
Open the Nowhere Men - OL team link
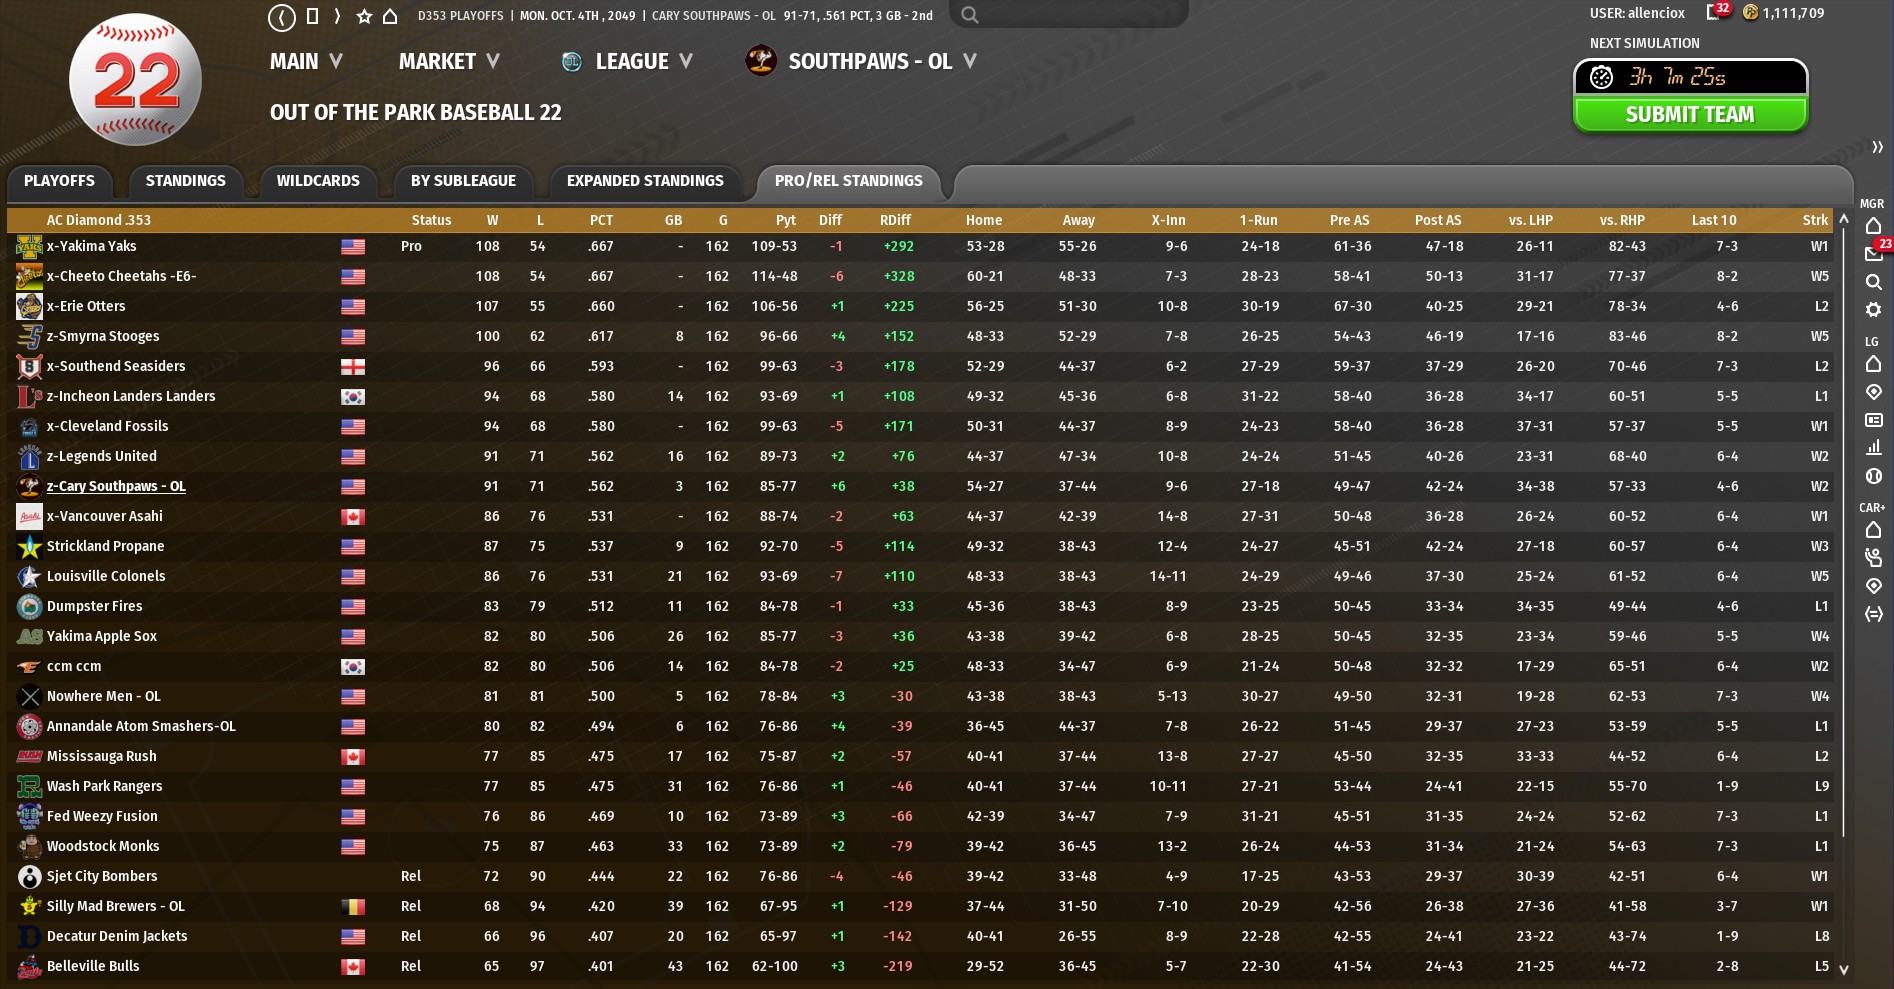coord(104,696)
